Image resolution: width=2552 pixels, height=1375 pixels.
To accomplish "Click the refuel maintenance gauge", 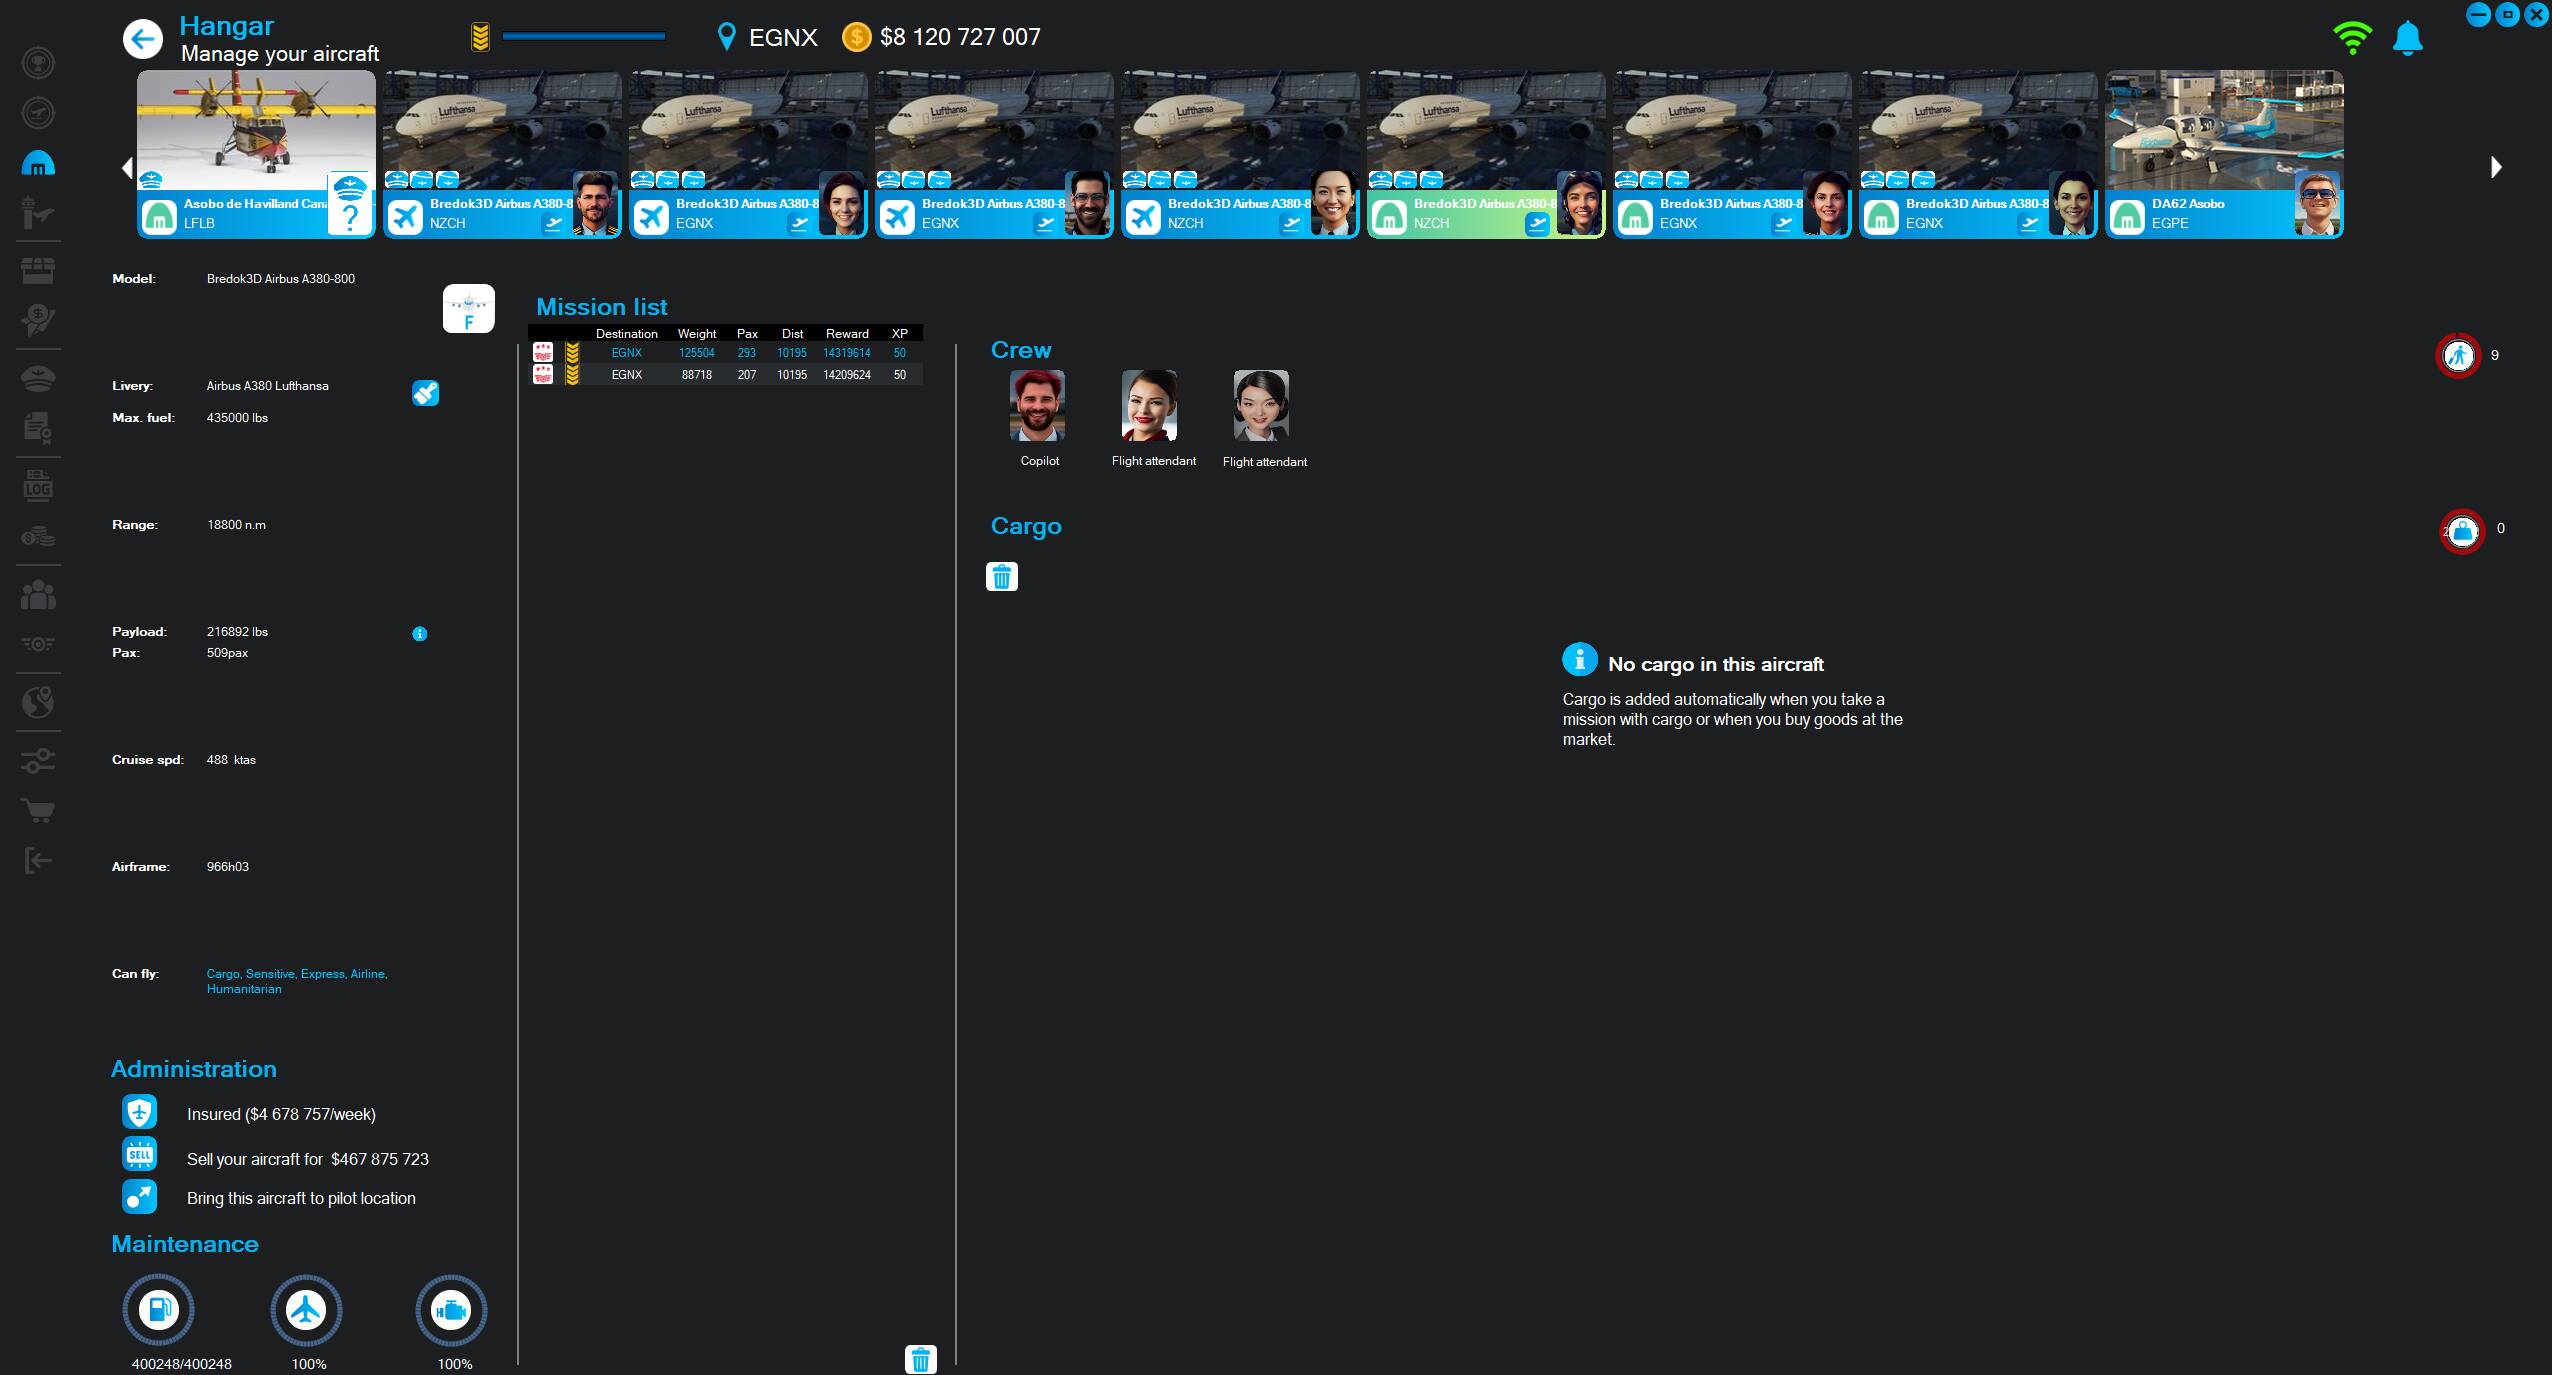I will point(158,1309).
